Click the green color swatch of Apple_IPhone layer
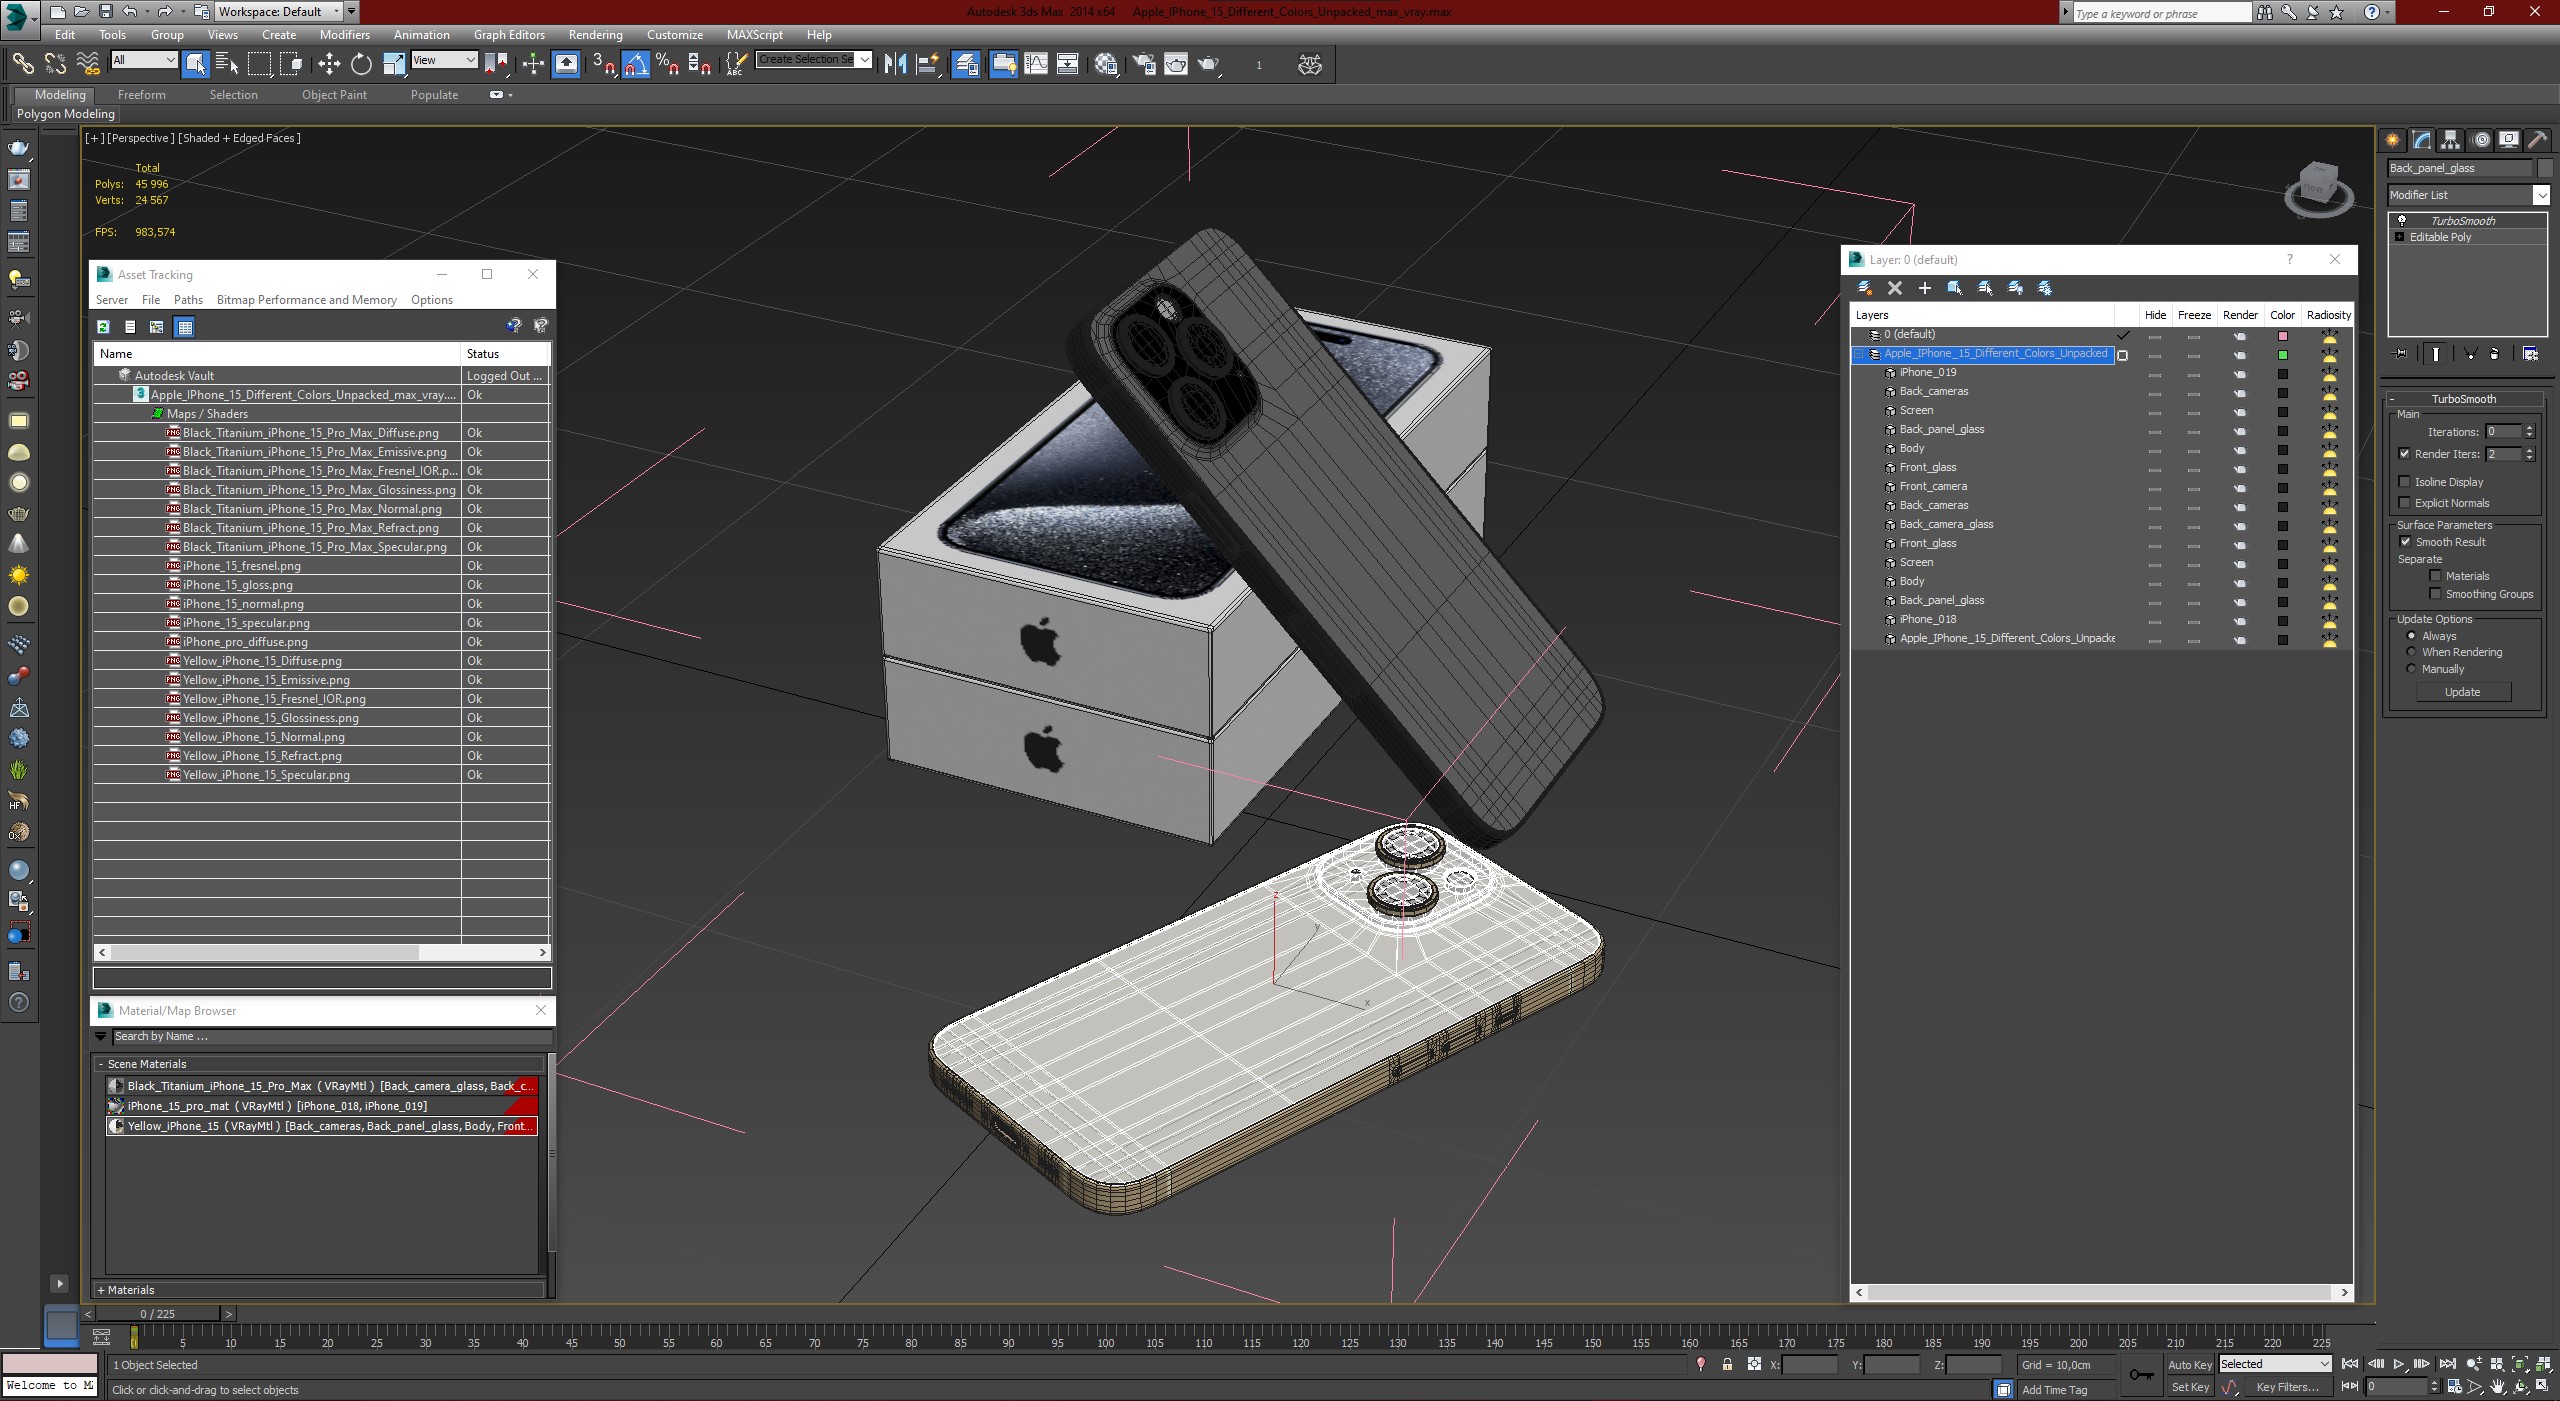 point(2283,355)
